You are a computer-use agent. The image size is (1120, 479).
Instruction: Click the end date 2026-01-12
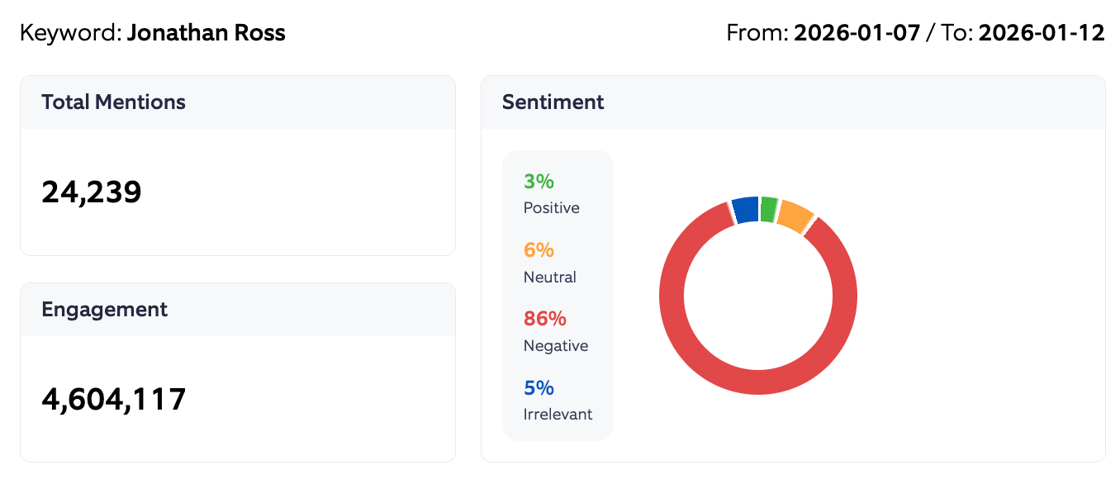coord(1041,33)
